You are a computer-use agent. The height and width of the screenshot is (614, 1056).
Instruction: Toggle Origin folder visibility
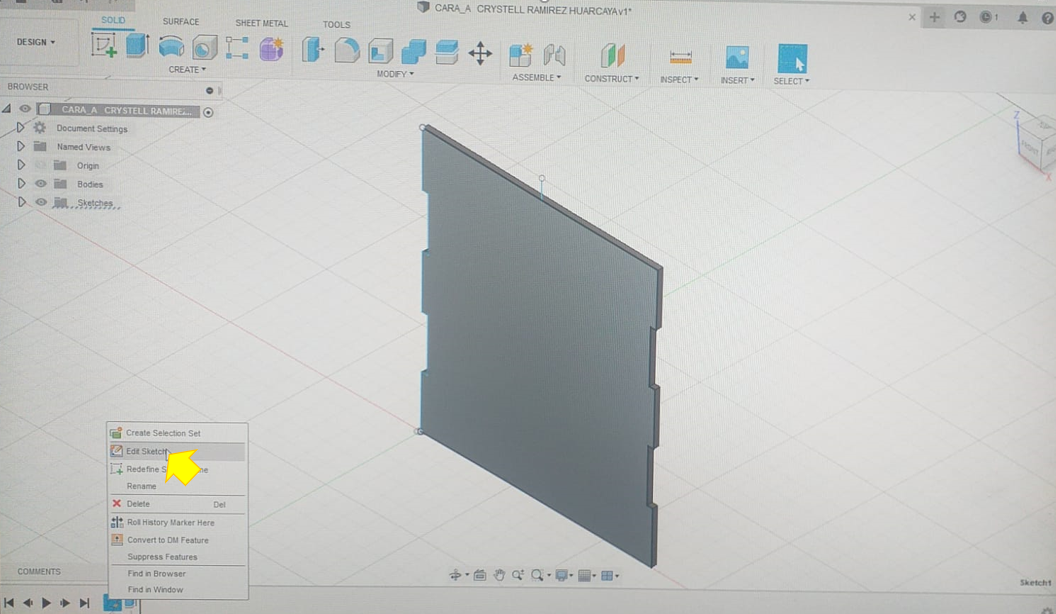[x=41, y=165]
